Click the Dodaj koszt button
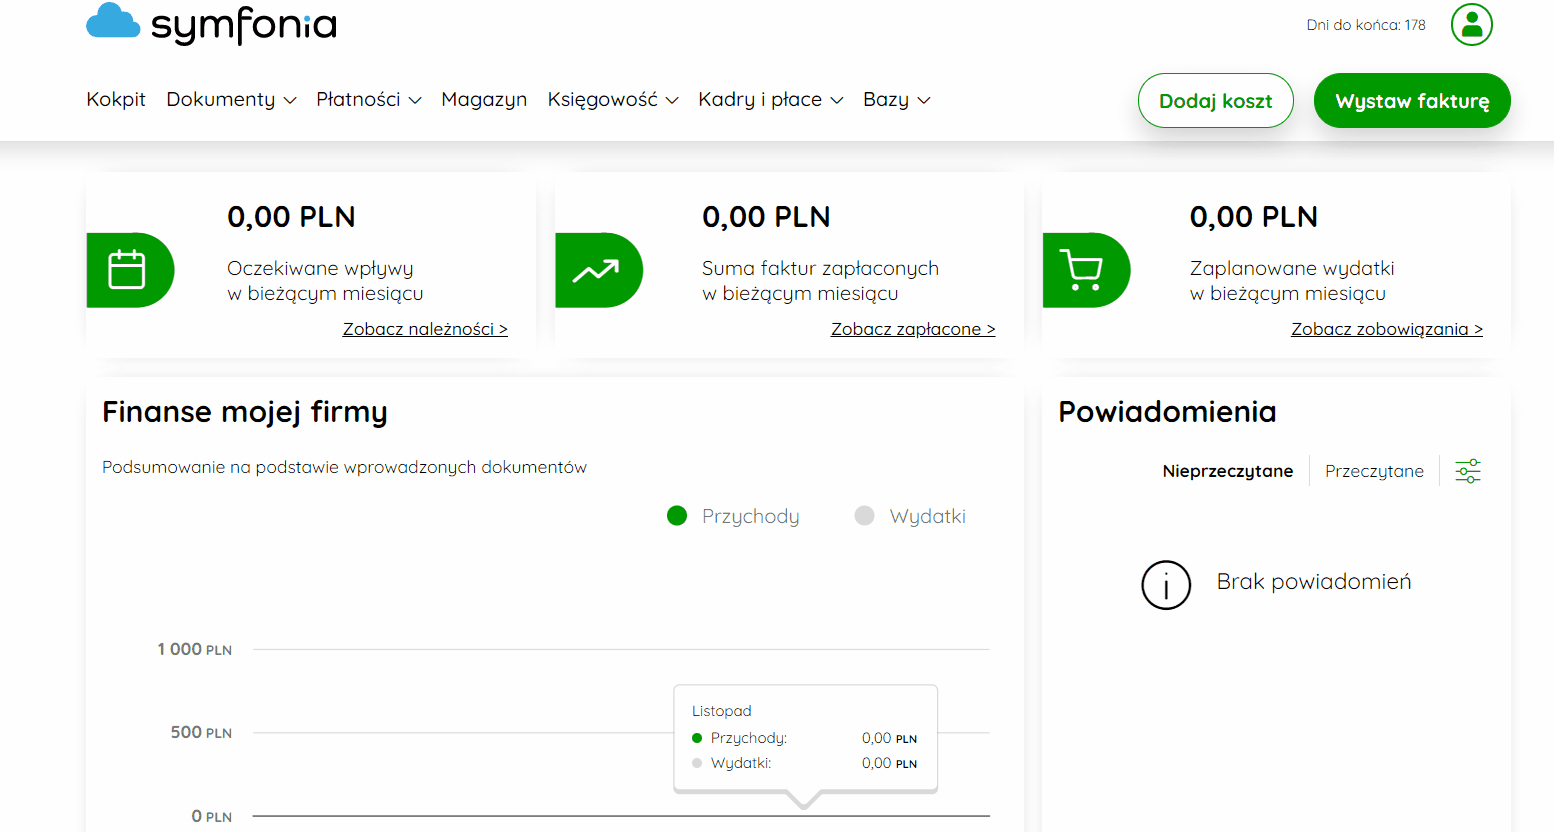The width and height of the screenshot is (1554, 832). coord(1216,100)
